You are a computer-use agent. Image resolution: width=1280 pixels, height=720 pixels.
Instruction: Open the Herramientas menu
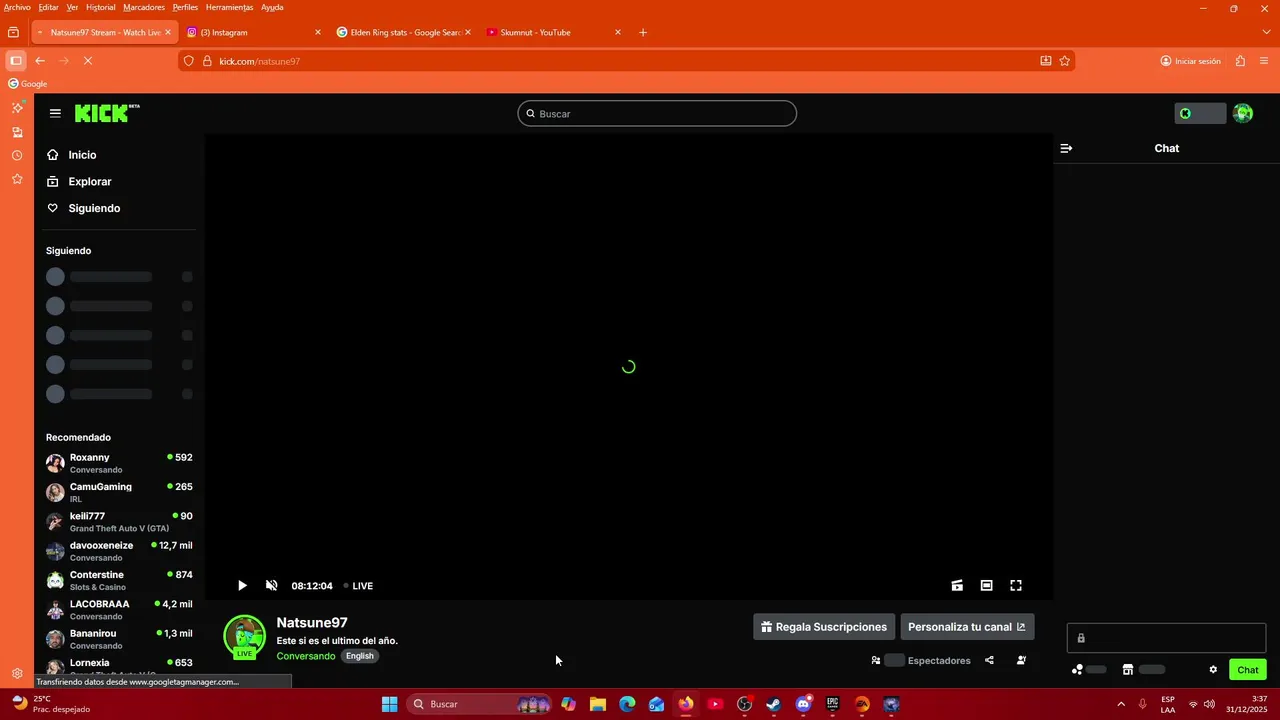229,7
